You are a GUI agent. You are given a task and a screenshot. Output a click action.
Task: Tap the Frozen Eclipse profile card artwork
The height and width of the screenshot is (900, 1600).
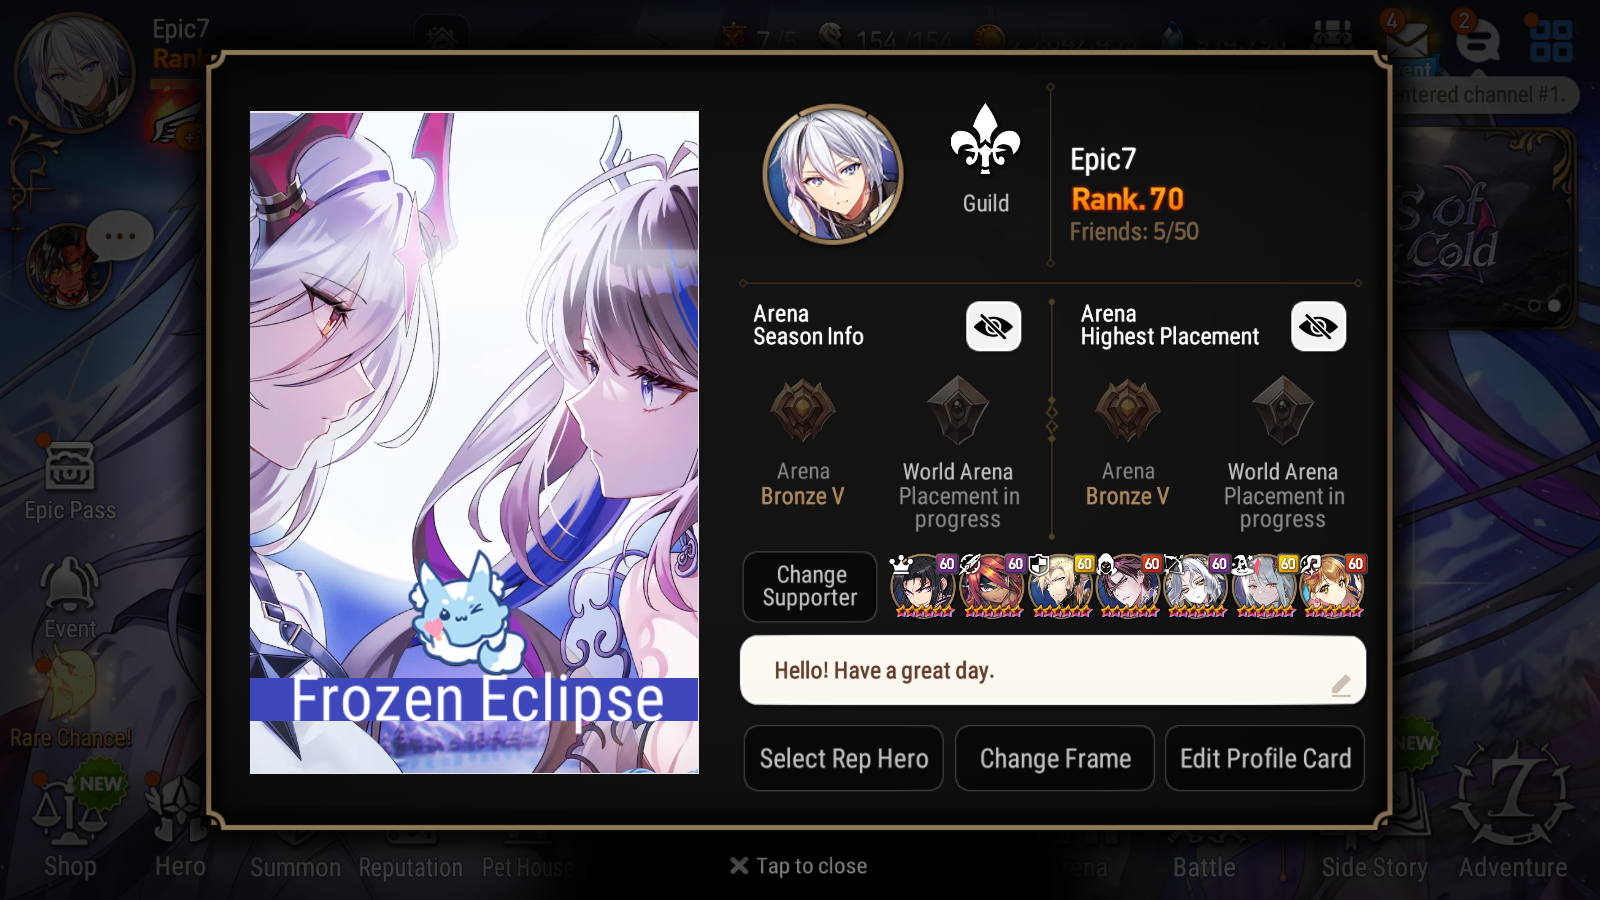(x=474, y=442)
